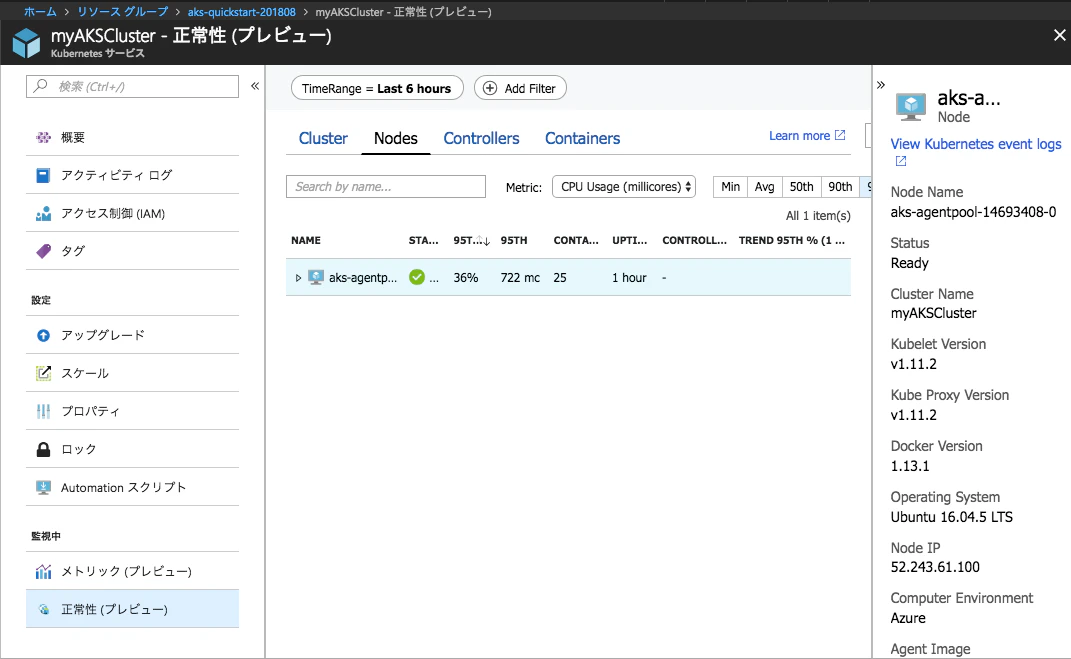Open the Learn more link
1071x659 pixels.
click(x=807, y=136)
